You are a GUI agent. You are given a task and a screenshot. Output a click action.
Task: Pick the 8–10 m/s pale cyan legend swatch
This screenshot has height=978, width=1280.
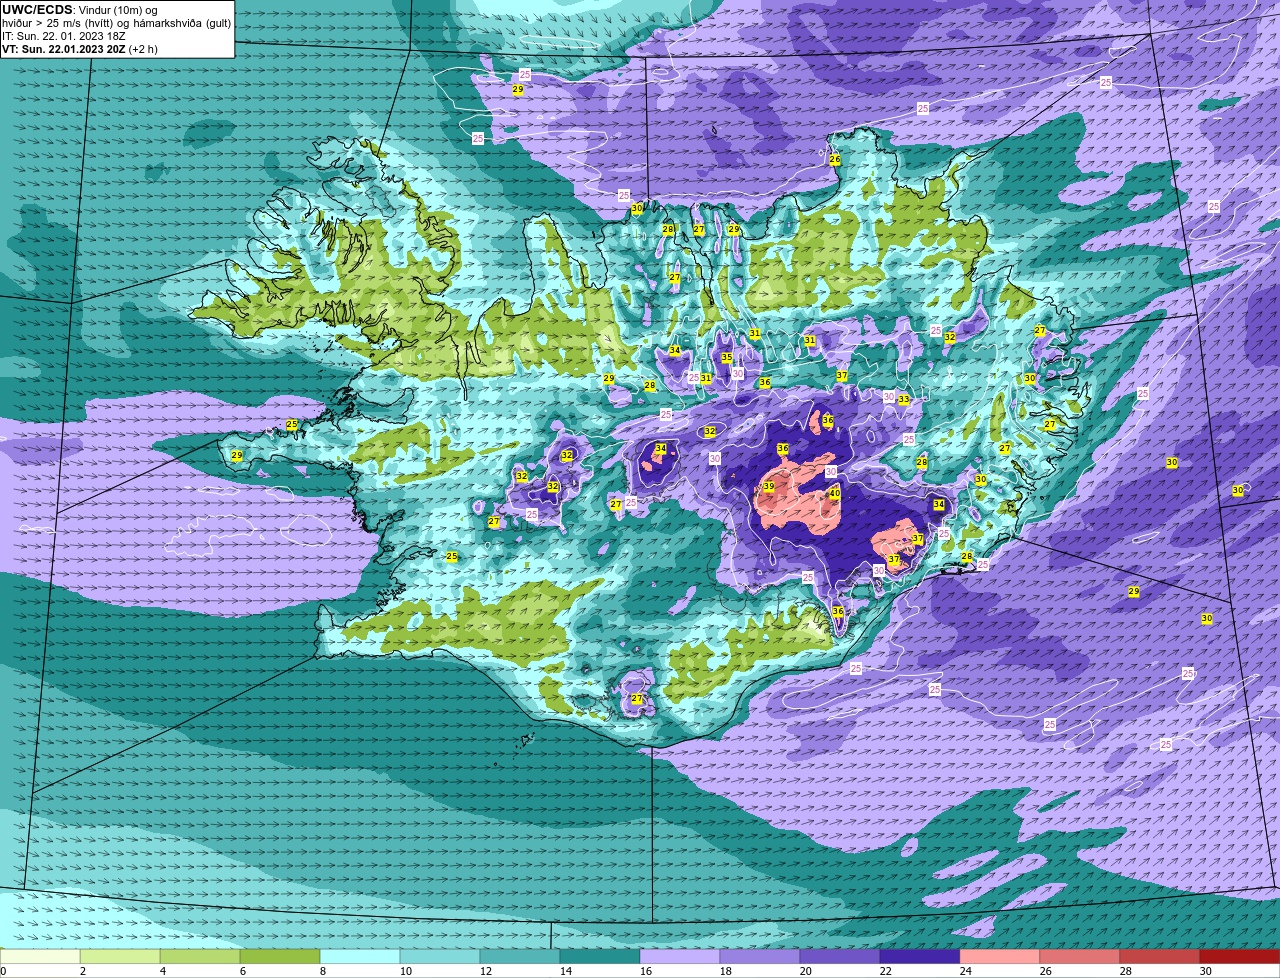pyautogui.click(x=360, y=957)
